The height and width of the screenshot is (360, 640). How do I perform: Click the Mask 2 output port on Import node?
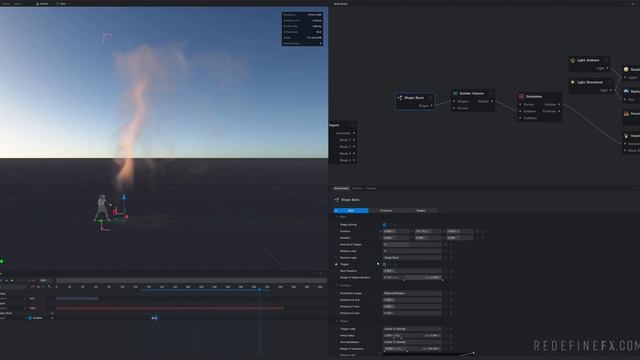[x=354, y=147]
